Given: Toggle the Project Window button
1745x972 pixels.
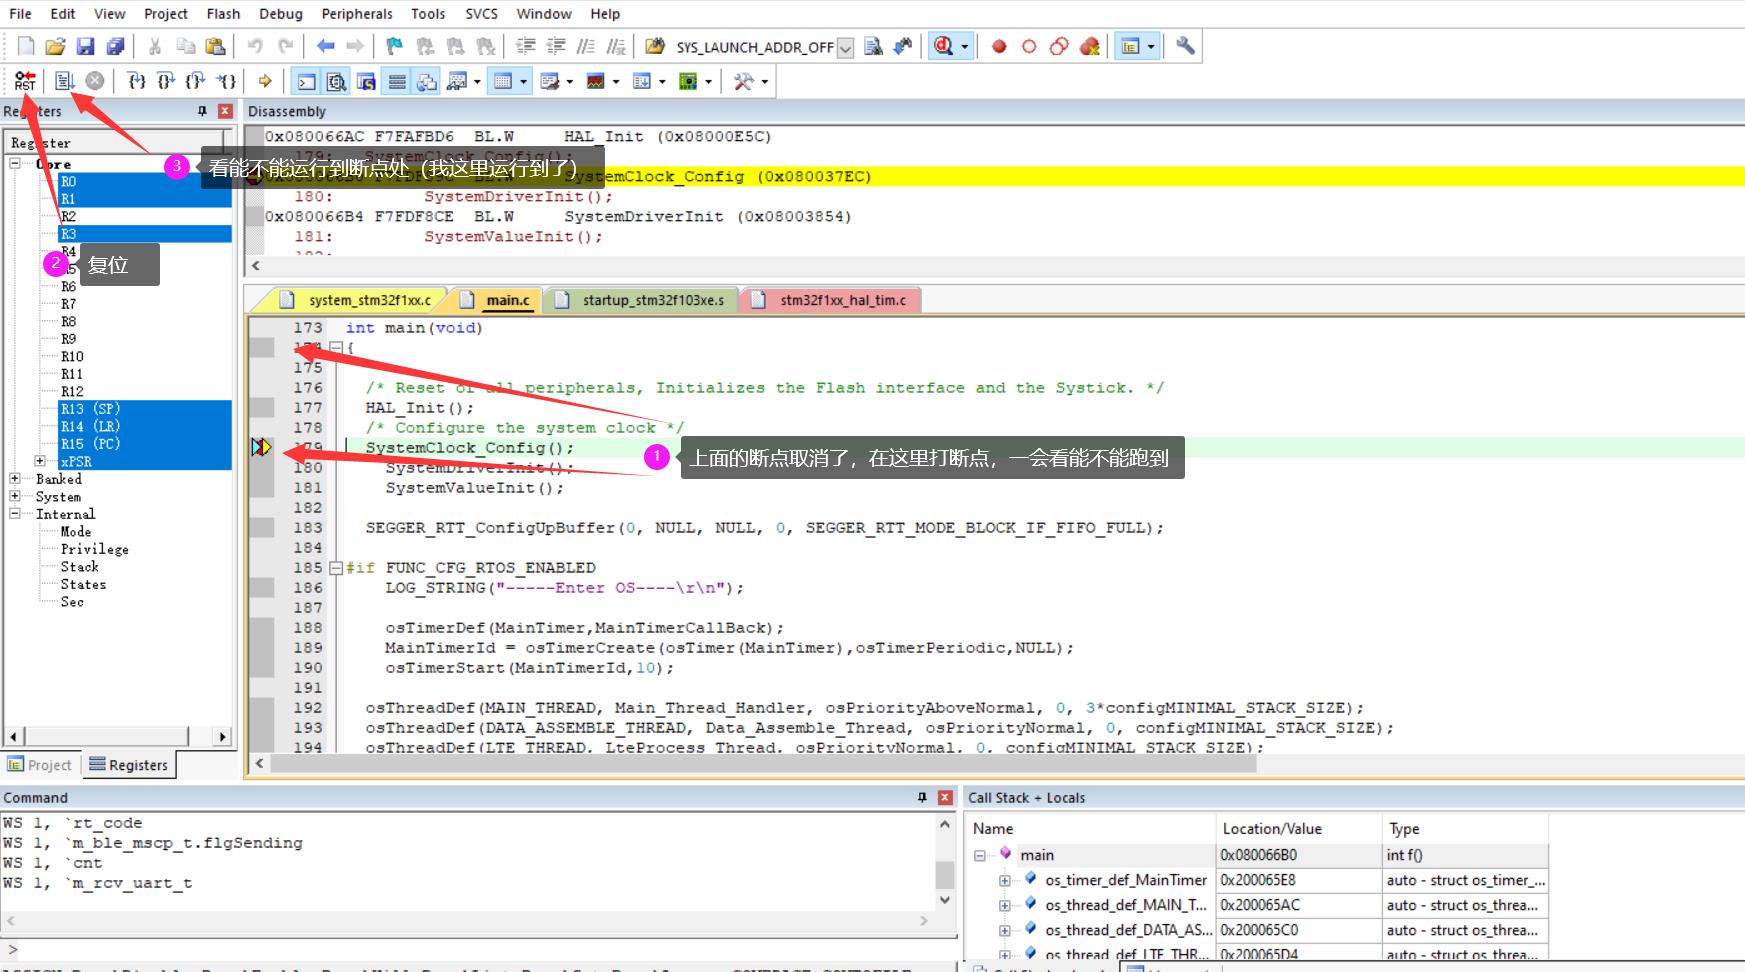Looking at the screenshot, I should click(x=1130, y=46).
